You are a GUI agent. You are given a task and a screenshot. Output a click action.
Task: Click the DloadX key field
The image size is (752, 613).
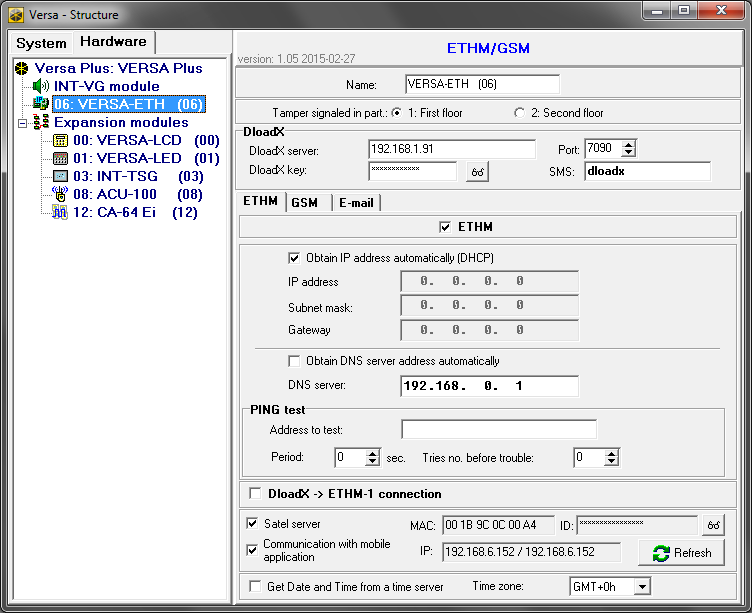412,171
